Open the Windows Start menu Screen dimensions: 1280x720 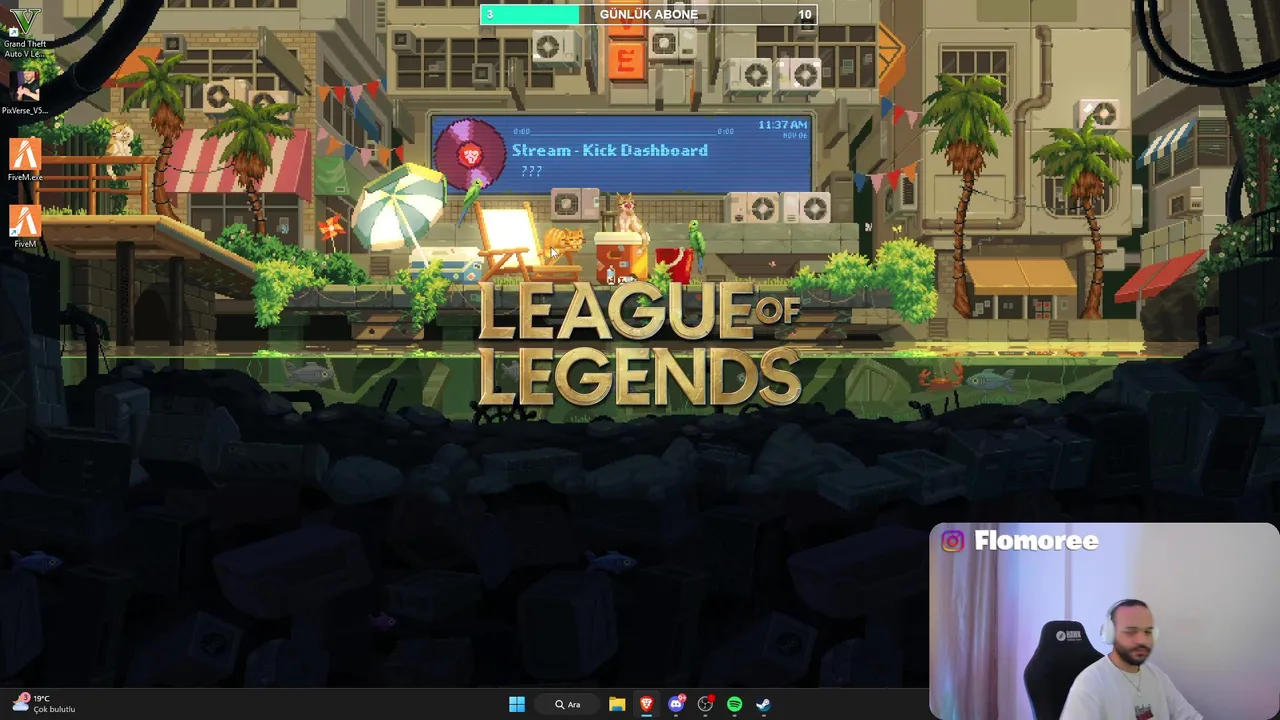517,704
